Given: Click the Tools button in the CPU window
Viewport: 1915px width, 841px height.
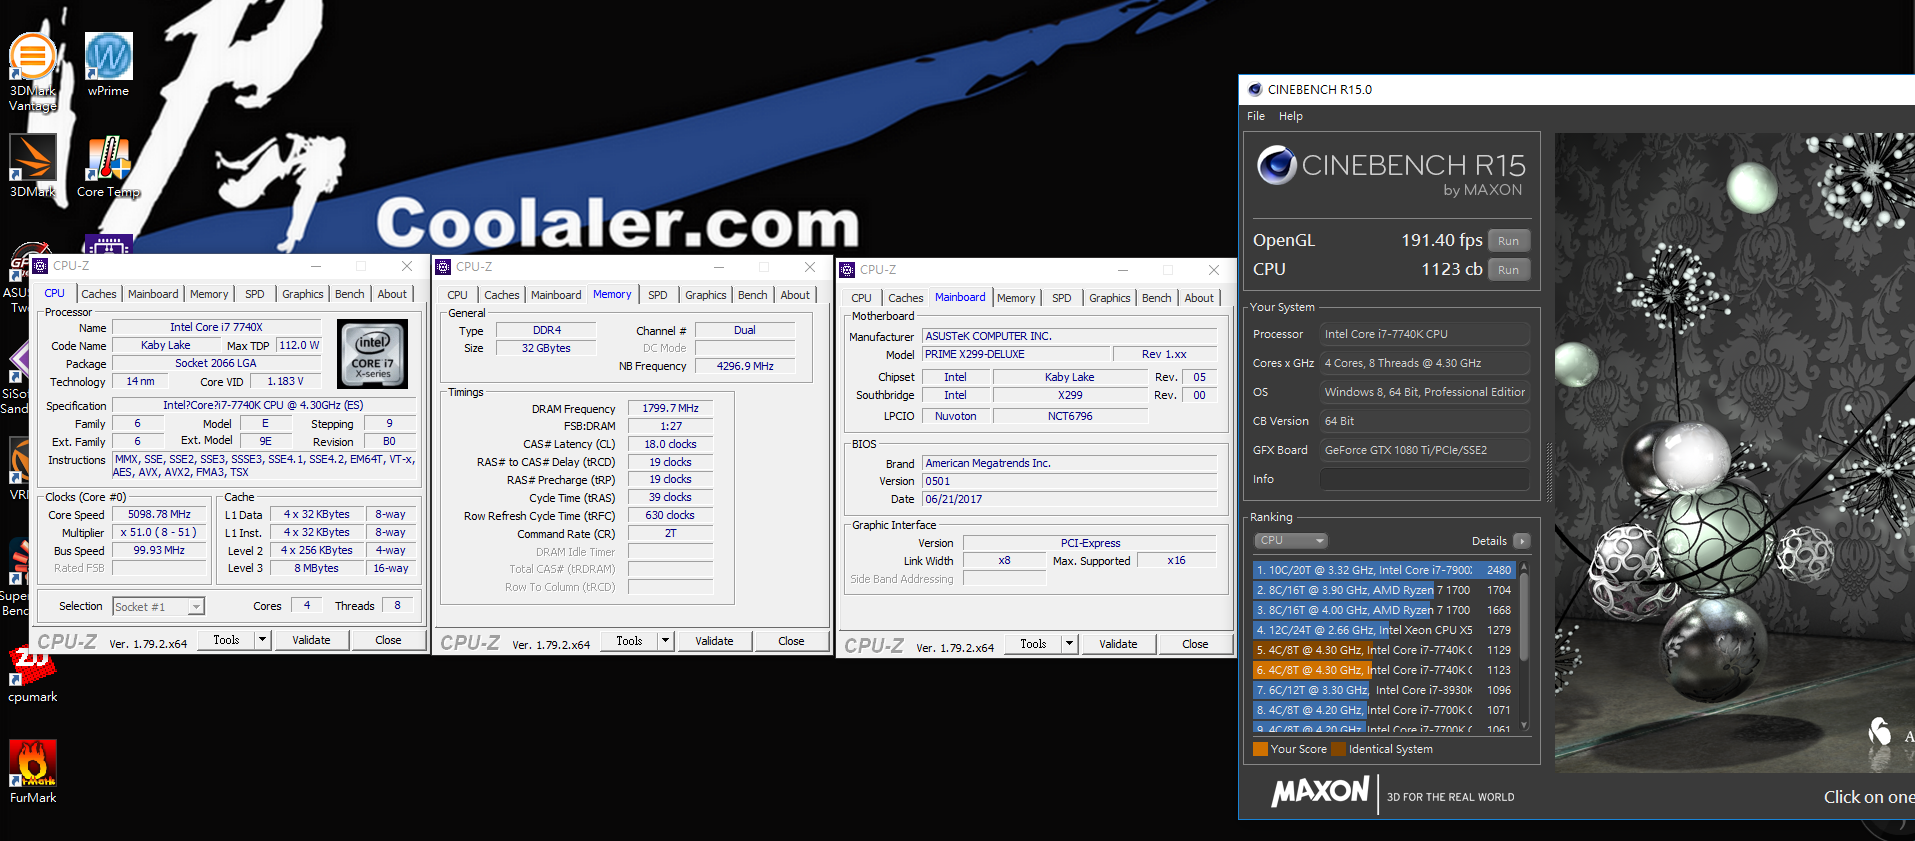Looking at the screenshot, I should (226, 640).
